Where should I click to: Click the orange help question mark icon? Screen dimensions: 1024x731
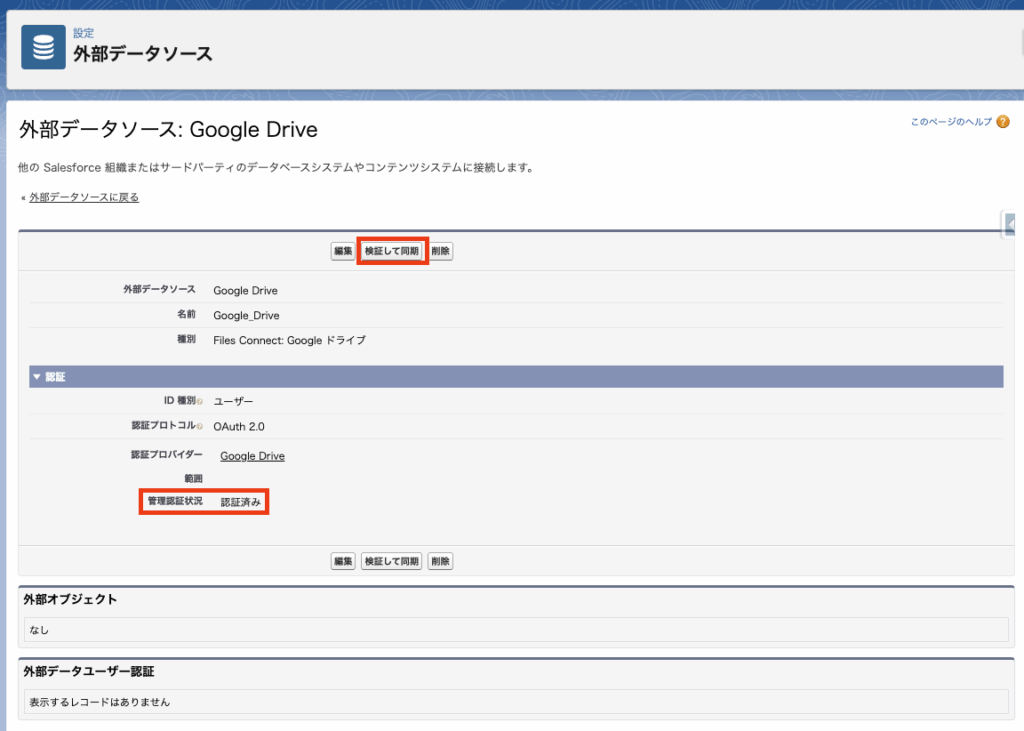pos(1003,122)
